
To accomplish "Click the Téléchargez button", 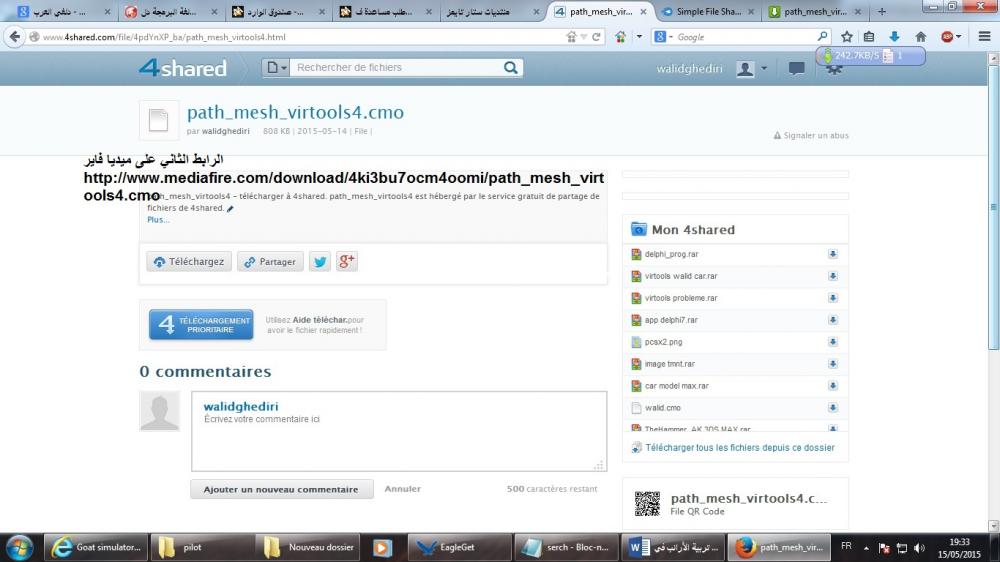I will [x=189, y=262].
